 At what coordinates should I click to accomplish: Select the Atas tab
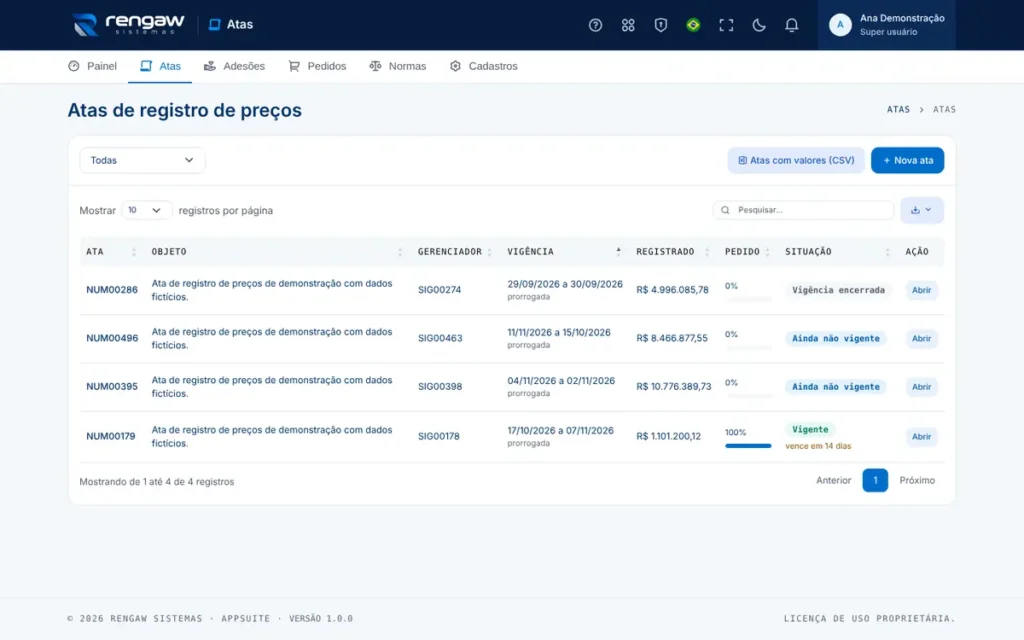160,66
